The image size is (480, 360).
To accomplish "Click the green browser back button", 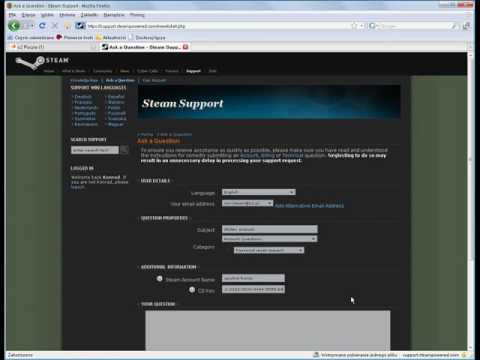I will (x=14, y=26).
